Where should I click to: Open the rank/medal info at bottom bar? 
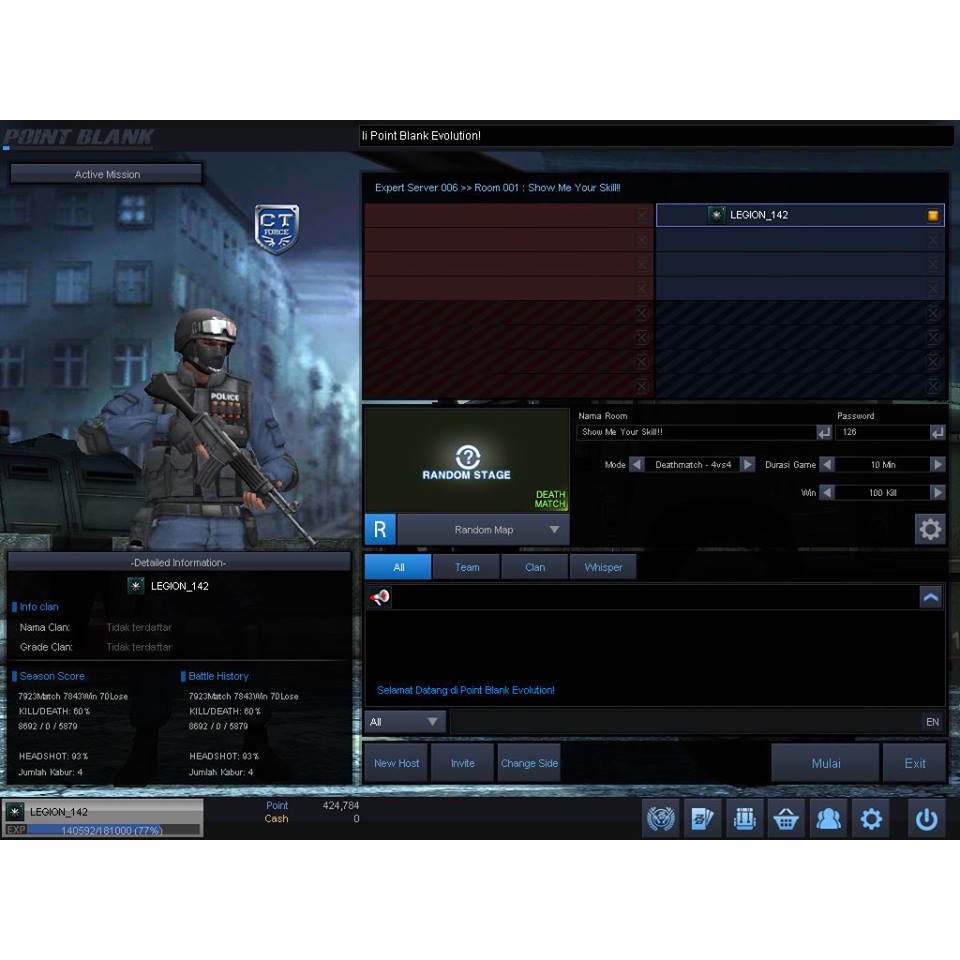click(661, 818)
